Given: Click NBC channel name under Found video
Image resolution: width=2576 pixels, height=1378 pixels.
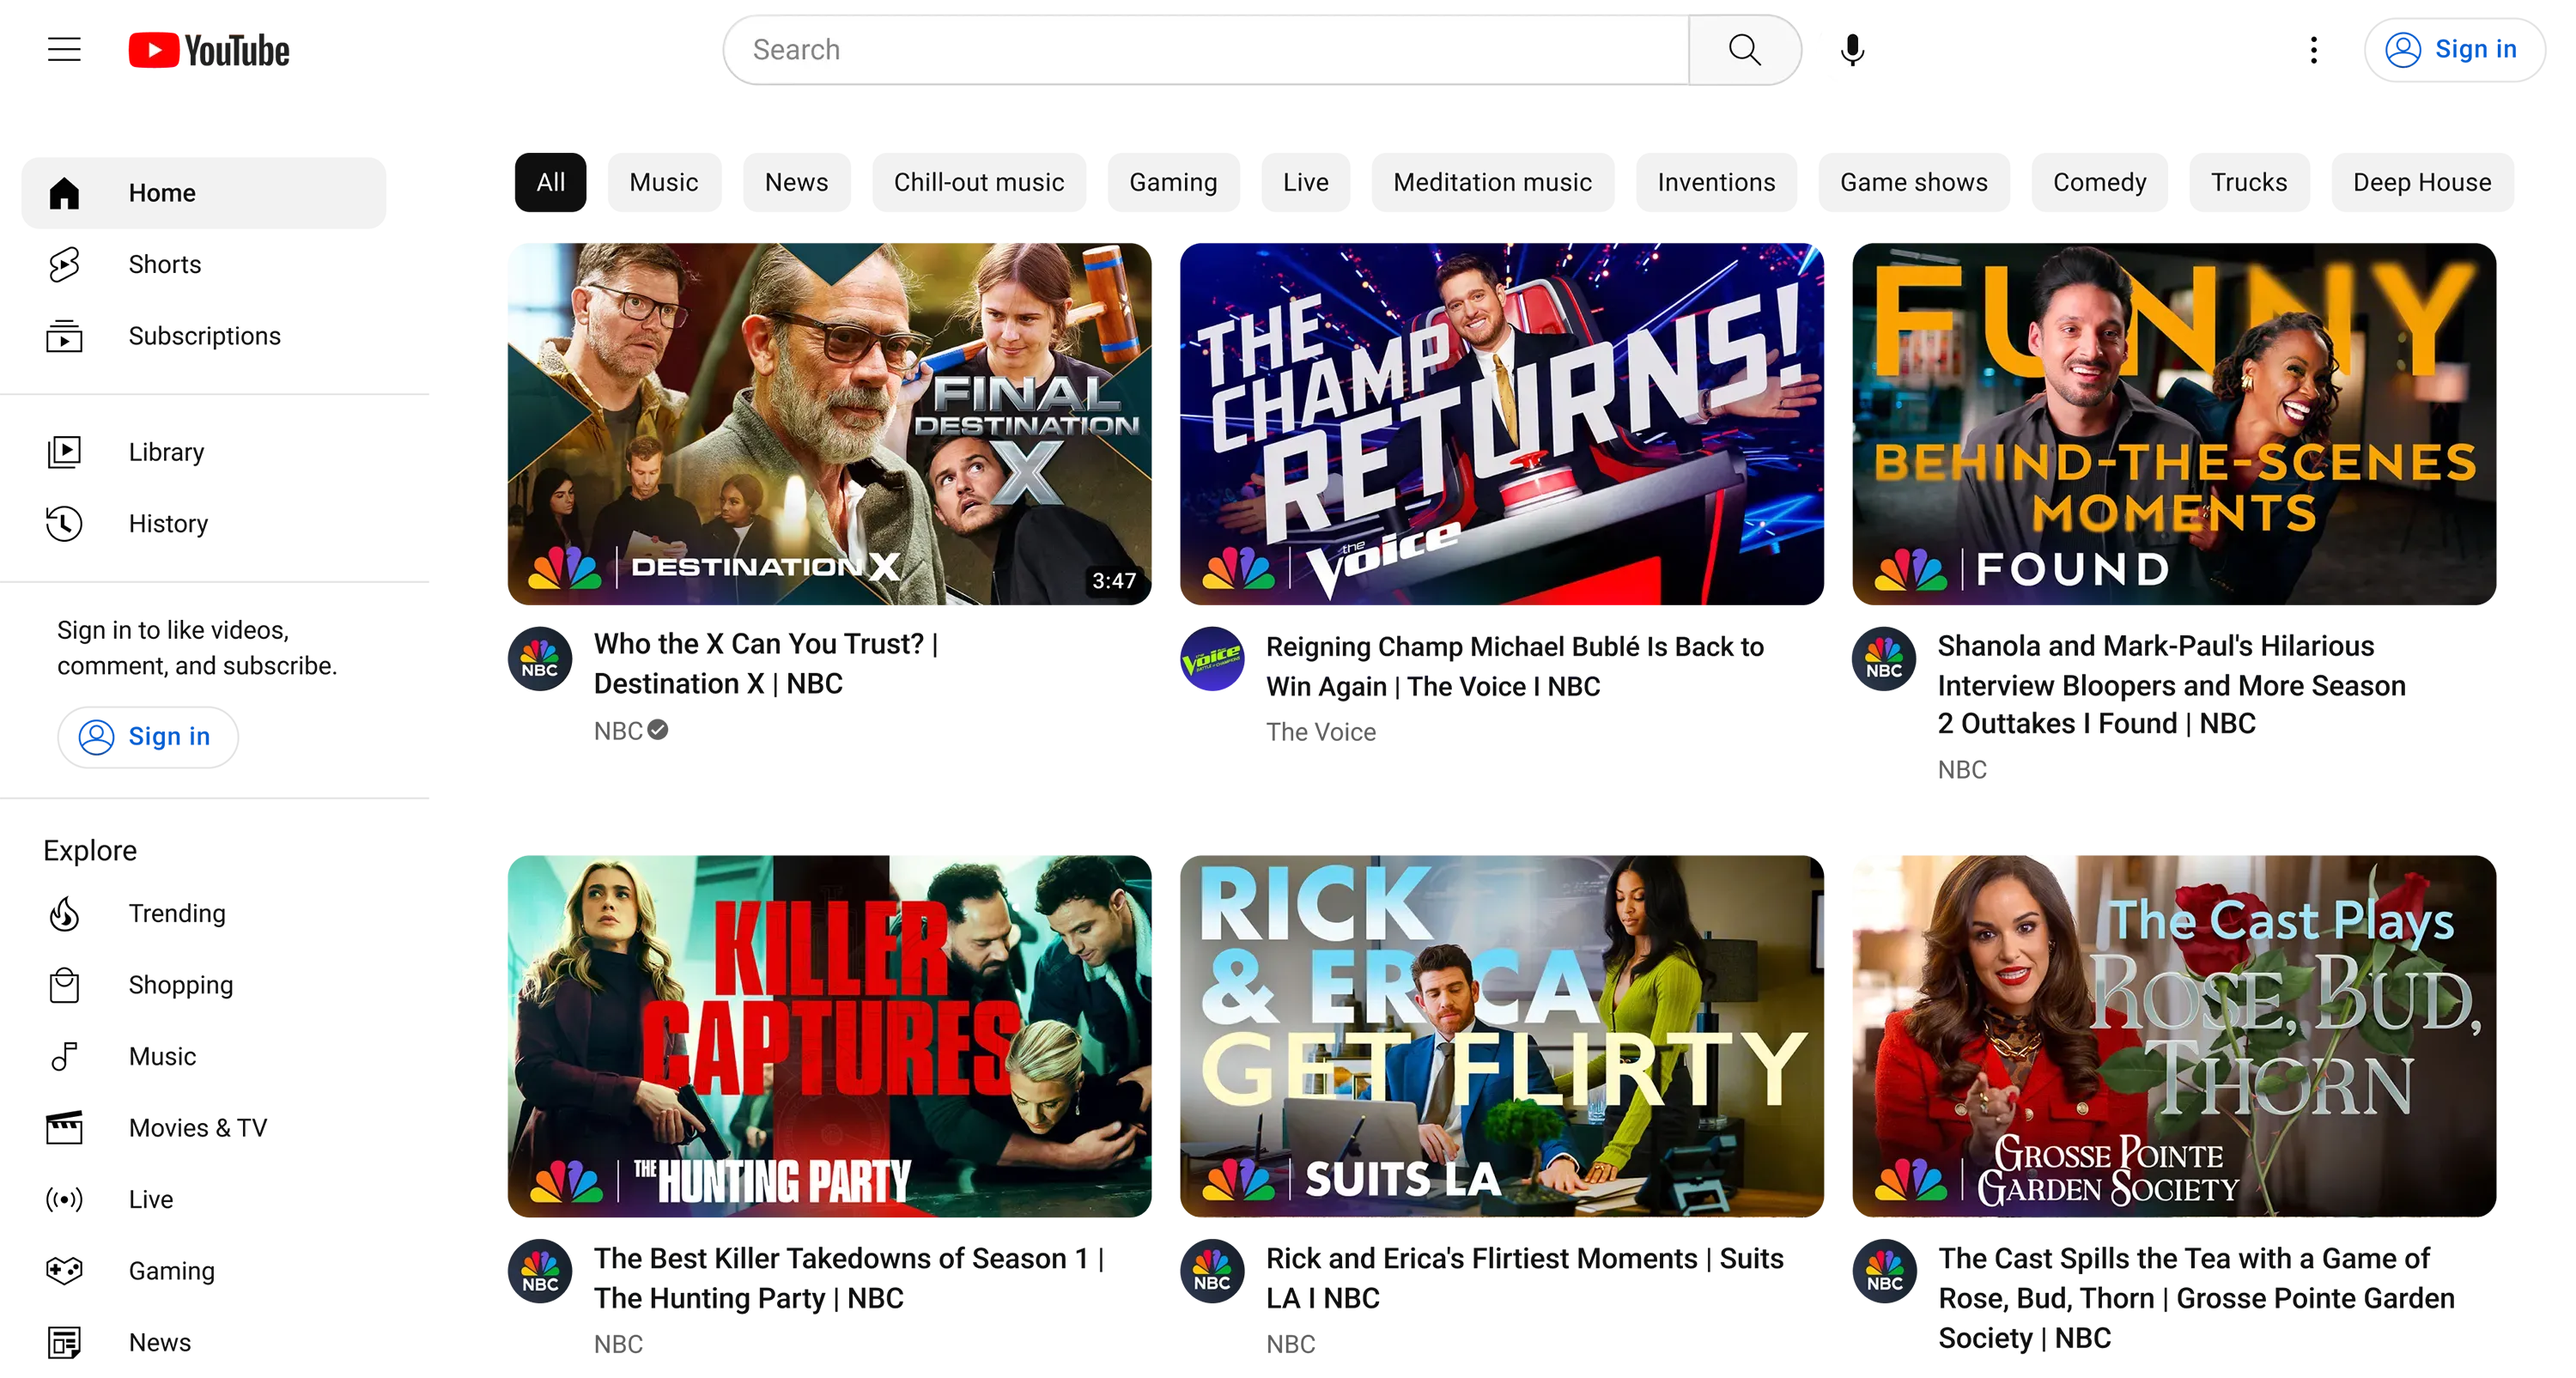Looking at the screenshot, I should coord(1962,770).
